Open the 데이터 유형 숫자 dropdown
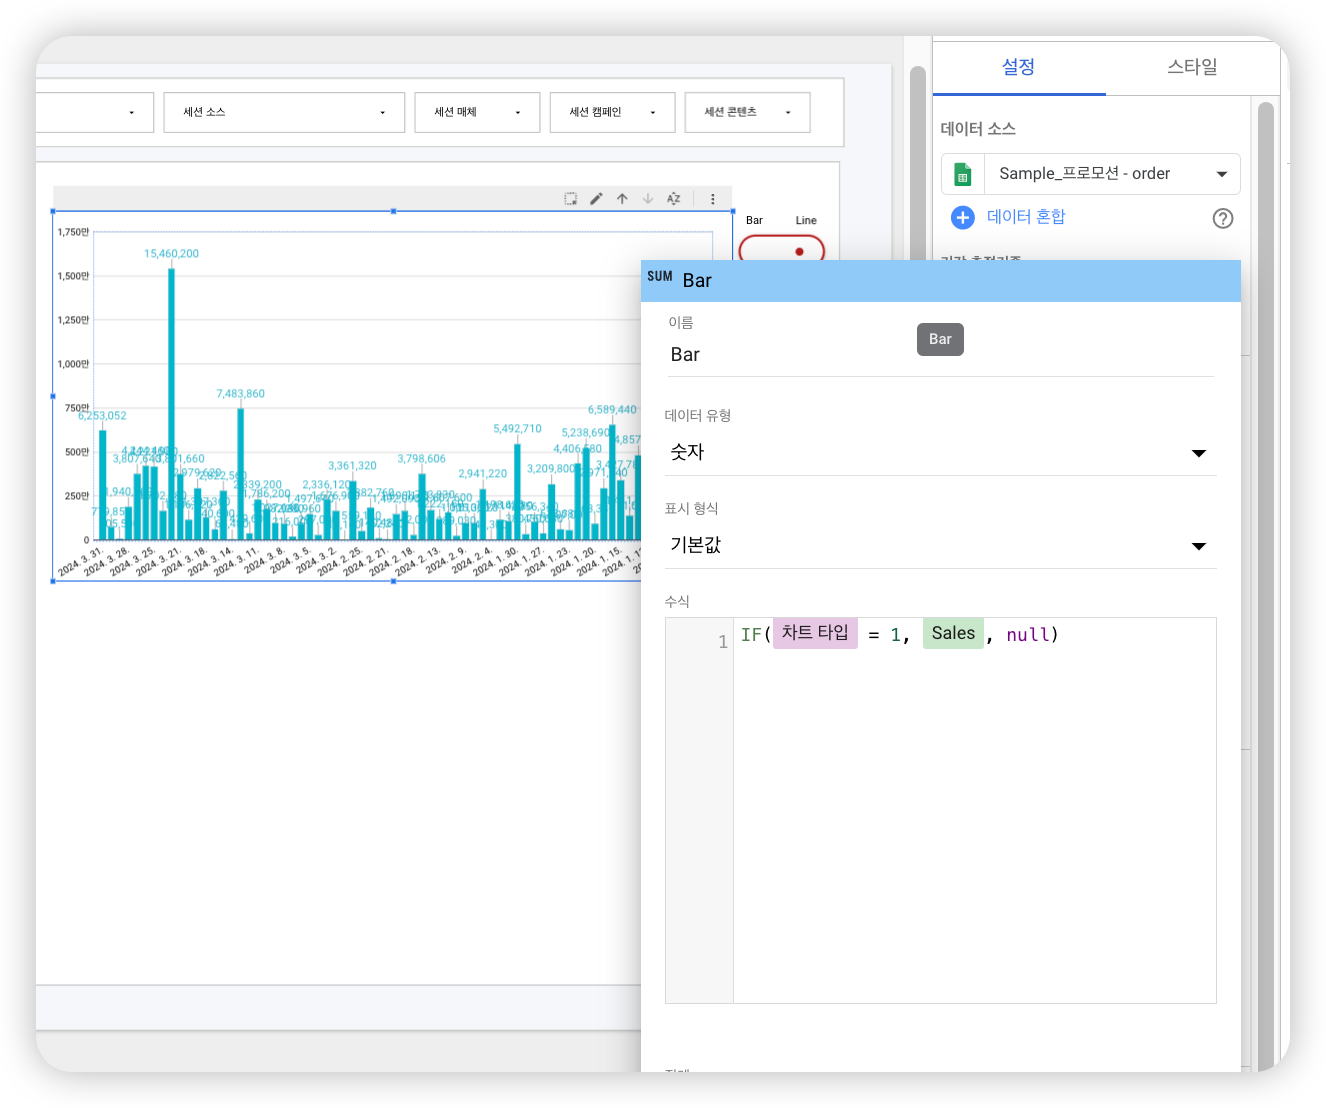1326x1108 pixels. [x=940, y=452]
